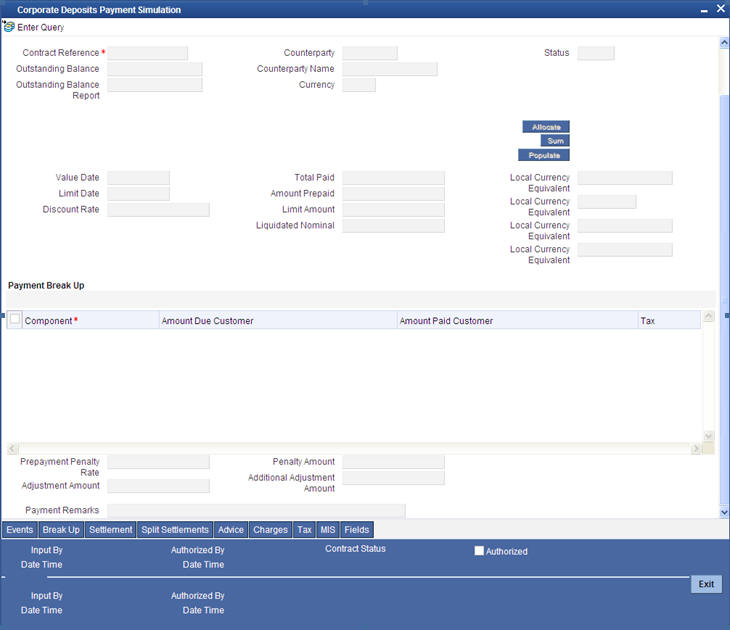
Task: Click the Amount Due Customer column header
Action: pos(278,321)
